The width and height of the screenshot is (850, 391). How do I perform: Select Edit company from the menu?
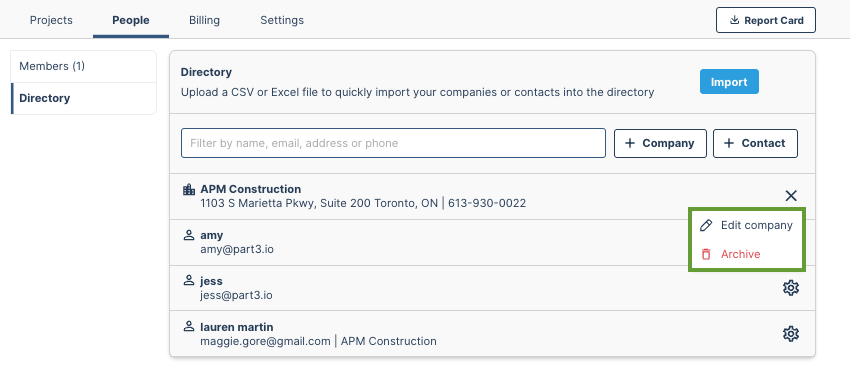click(747, 226)
